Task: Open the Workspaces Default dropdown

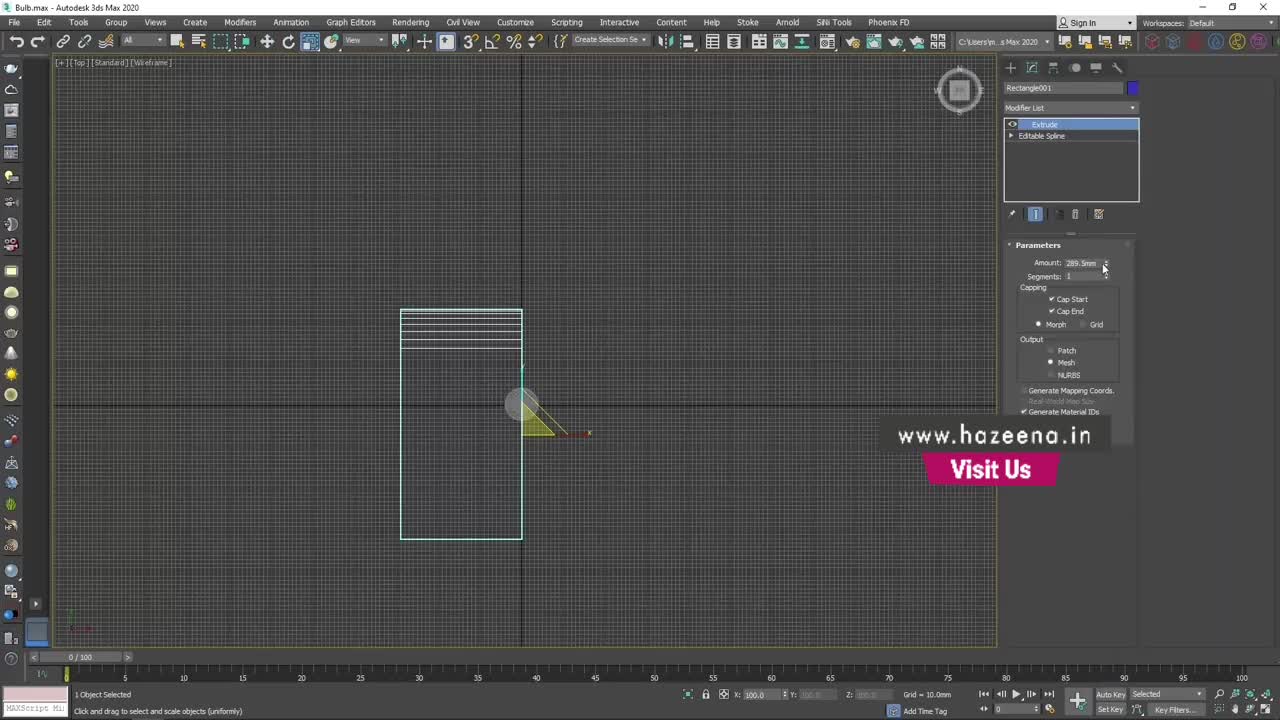Action: click(x=1232, y=23)
